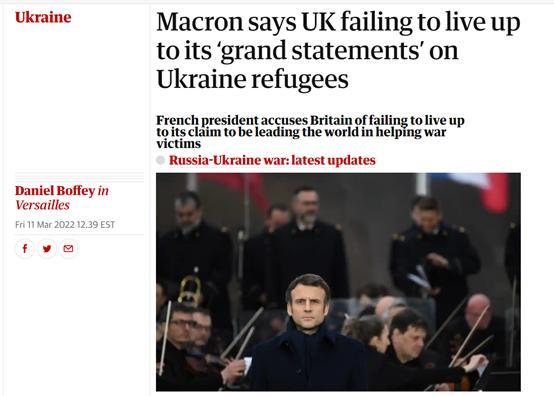
Task: Click the grey bullet beside latest updates
Action: (161, 160)
